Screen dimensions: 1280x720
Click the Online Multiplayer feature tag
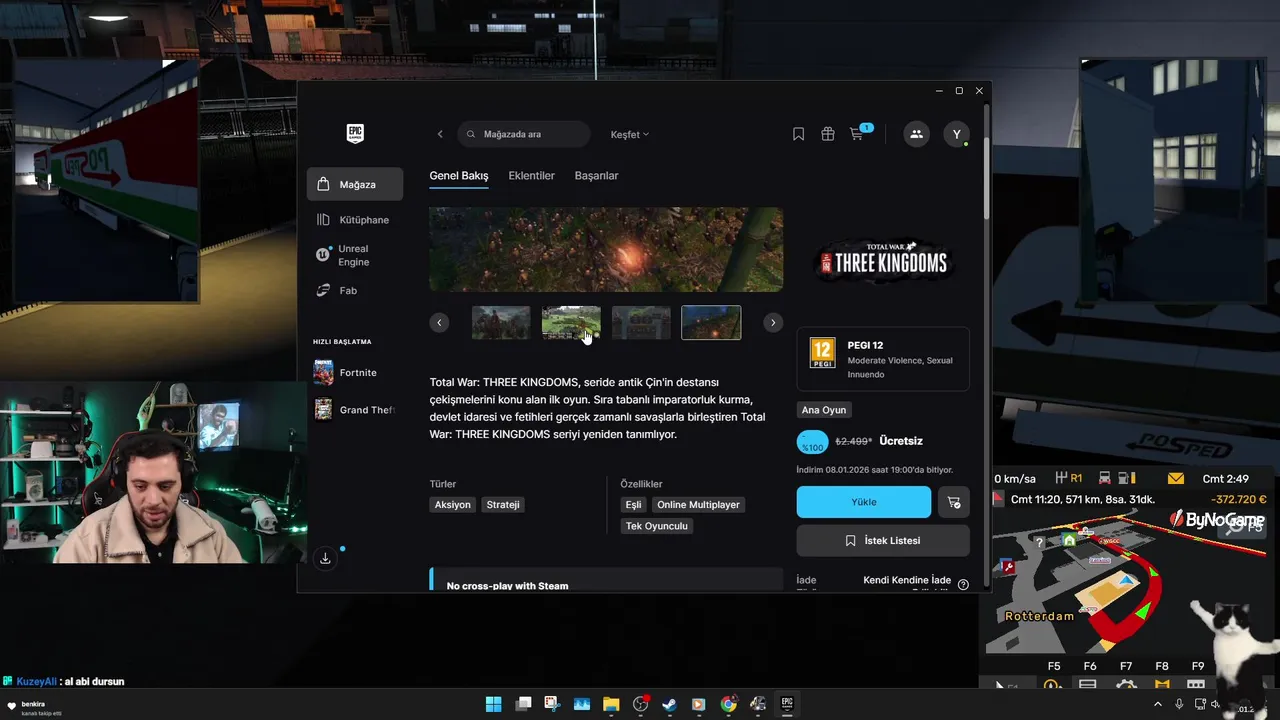pyautogui.click(x=698, y=505)
